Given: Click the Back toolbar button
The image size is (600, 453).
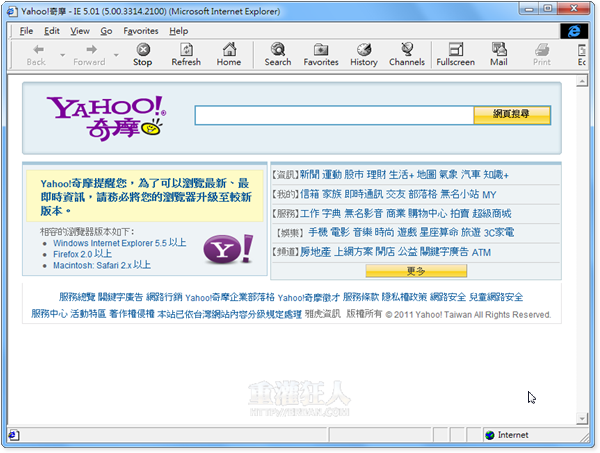Looking at the screenshot, I should click(x=36, y=55).
